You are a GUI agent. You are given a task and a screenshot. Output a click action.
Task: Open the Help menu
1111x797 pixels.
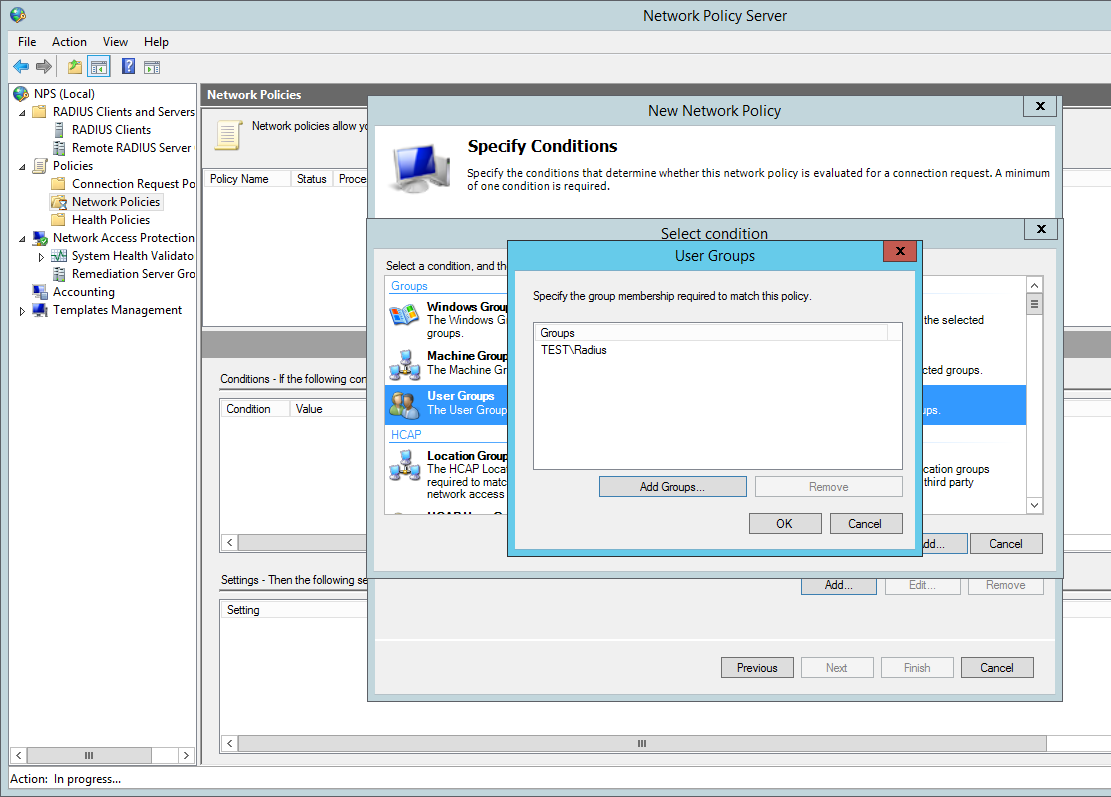tap(156, 42)
